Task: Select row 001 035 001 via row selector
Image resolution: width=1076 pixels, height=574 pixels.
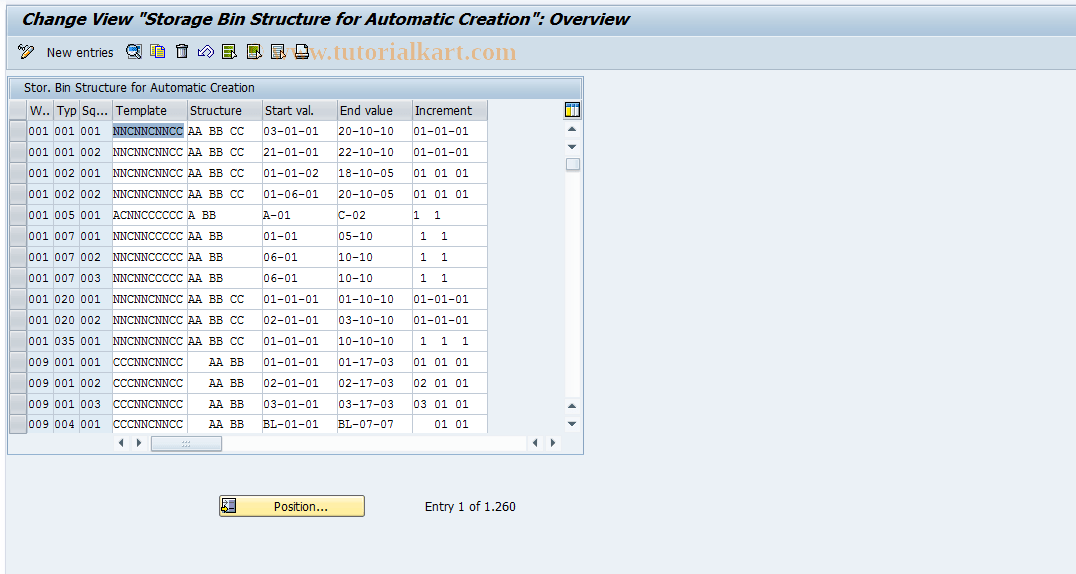Action: coord(18,341)
